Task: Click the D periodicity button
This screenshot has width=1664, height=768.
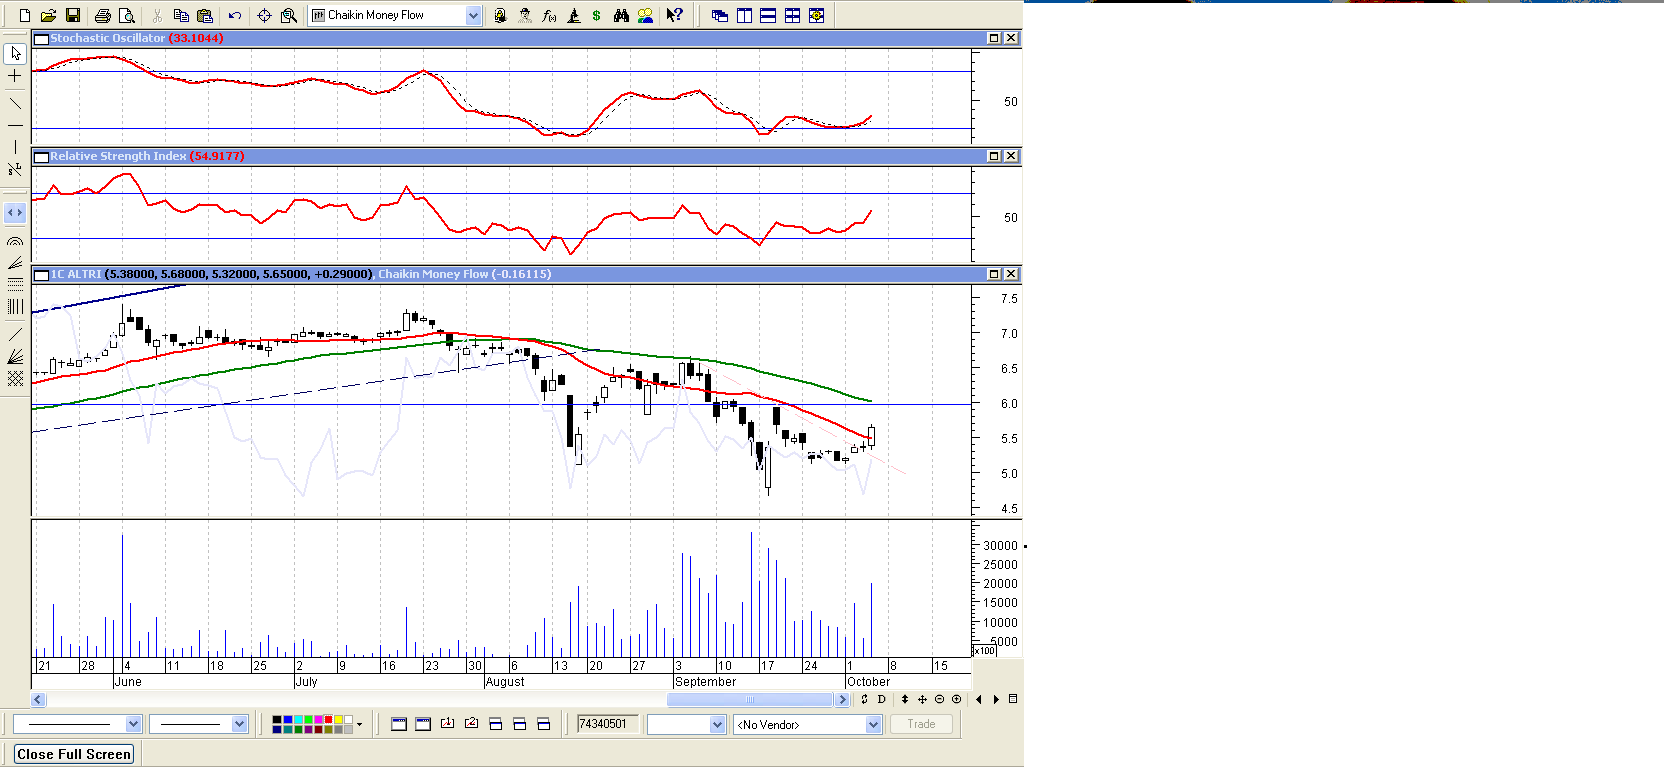Action: [x=881, y=700]
